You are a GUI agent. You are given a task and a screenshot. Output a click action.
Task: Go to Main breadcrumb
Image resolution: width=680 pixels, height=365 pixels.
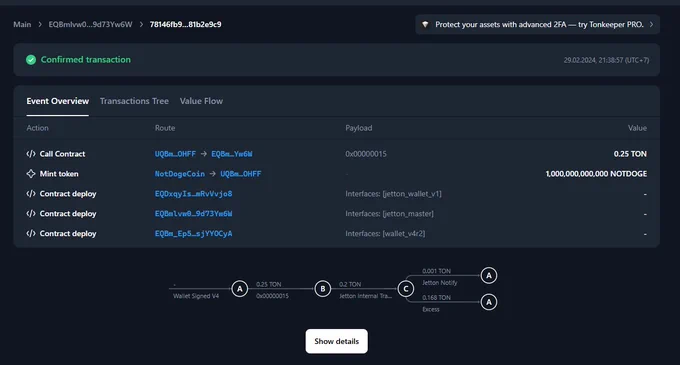click(x=22, y=25)
